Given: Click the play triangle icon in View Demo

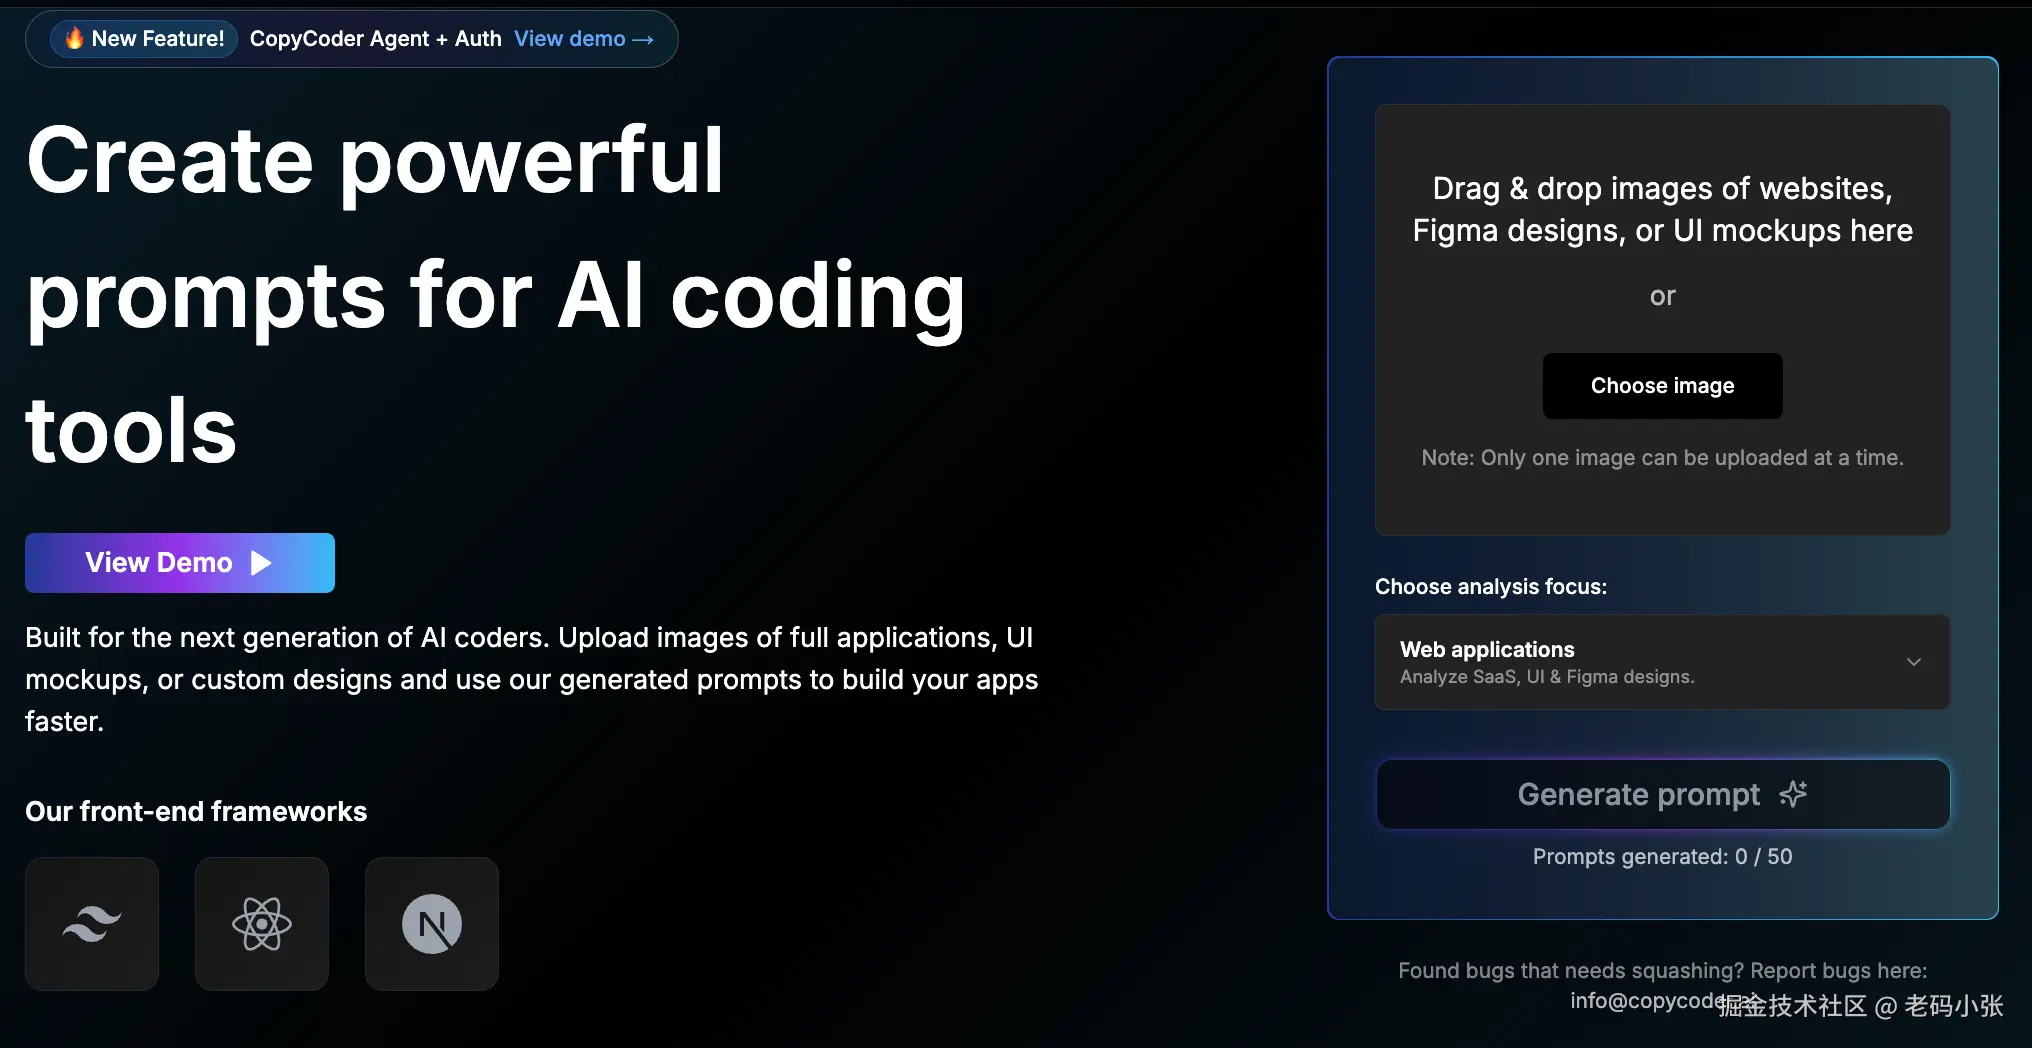Looking at the screenshot, I should [x=260, y=562].
